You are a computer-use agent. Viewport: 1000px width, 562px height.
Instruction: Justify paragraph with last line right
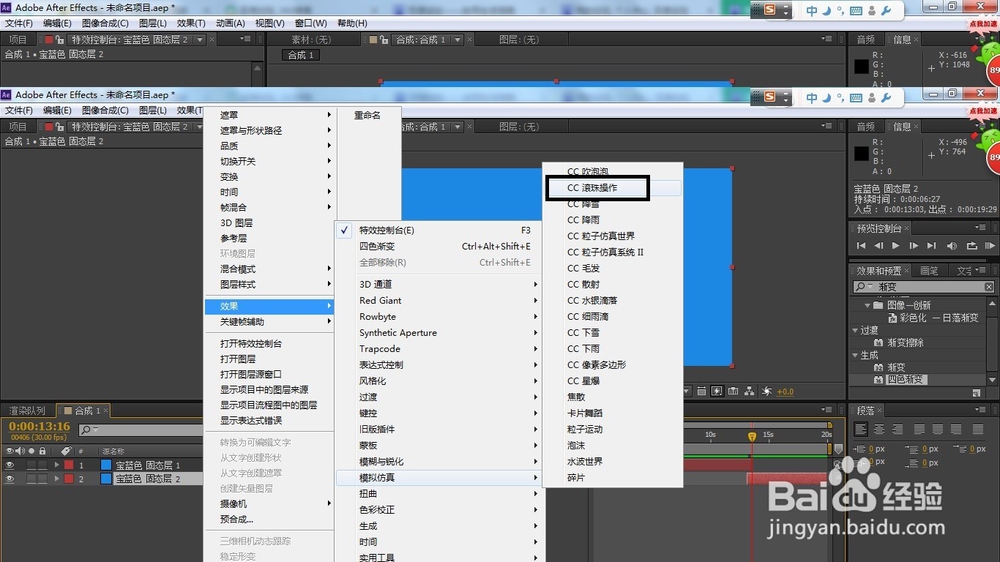tap(956, 429)
